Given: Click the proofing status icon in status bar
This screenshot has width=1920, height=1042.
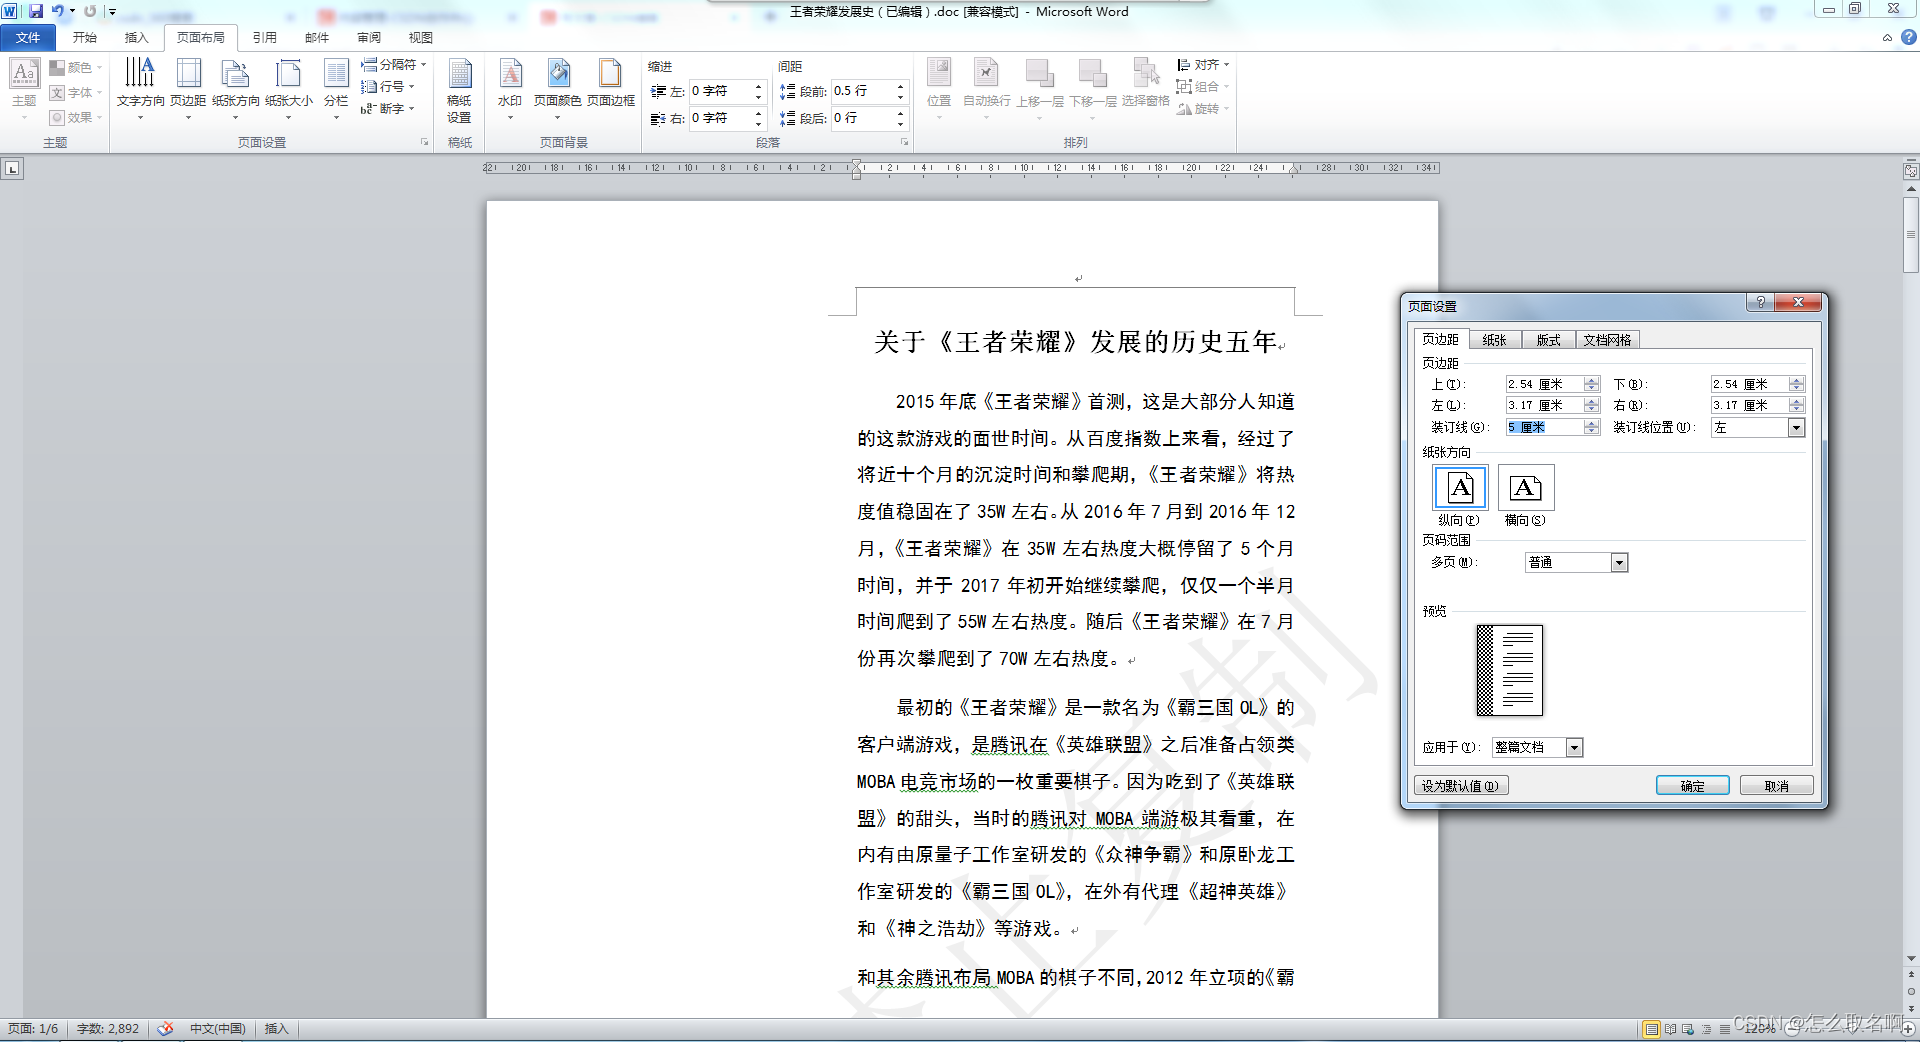Looking at the screenshot, I should point(165,1028).
